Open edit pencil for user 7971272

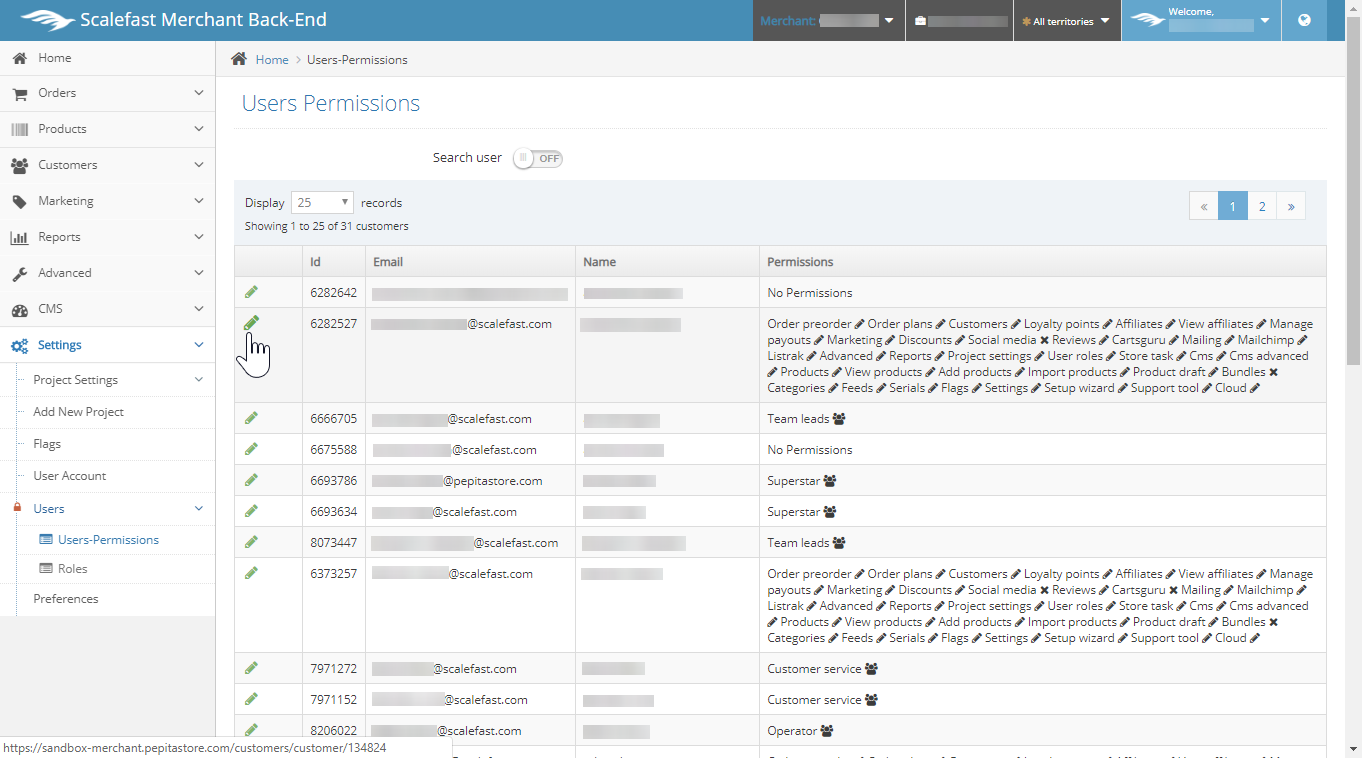[x=251, y=667]
